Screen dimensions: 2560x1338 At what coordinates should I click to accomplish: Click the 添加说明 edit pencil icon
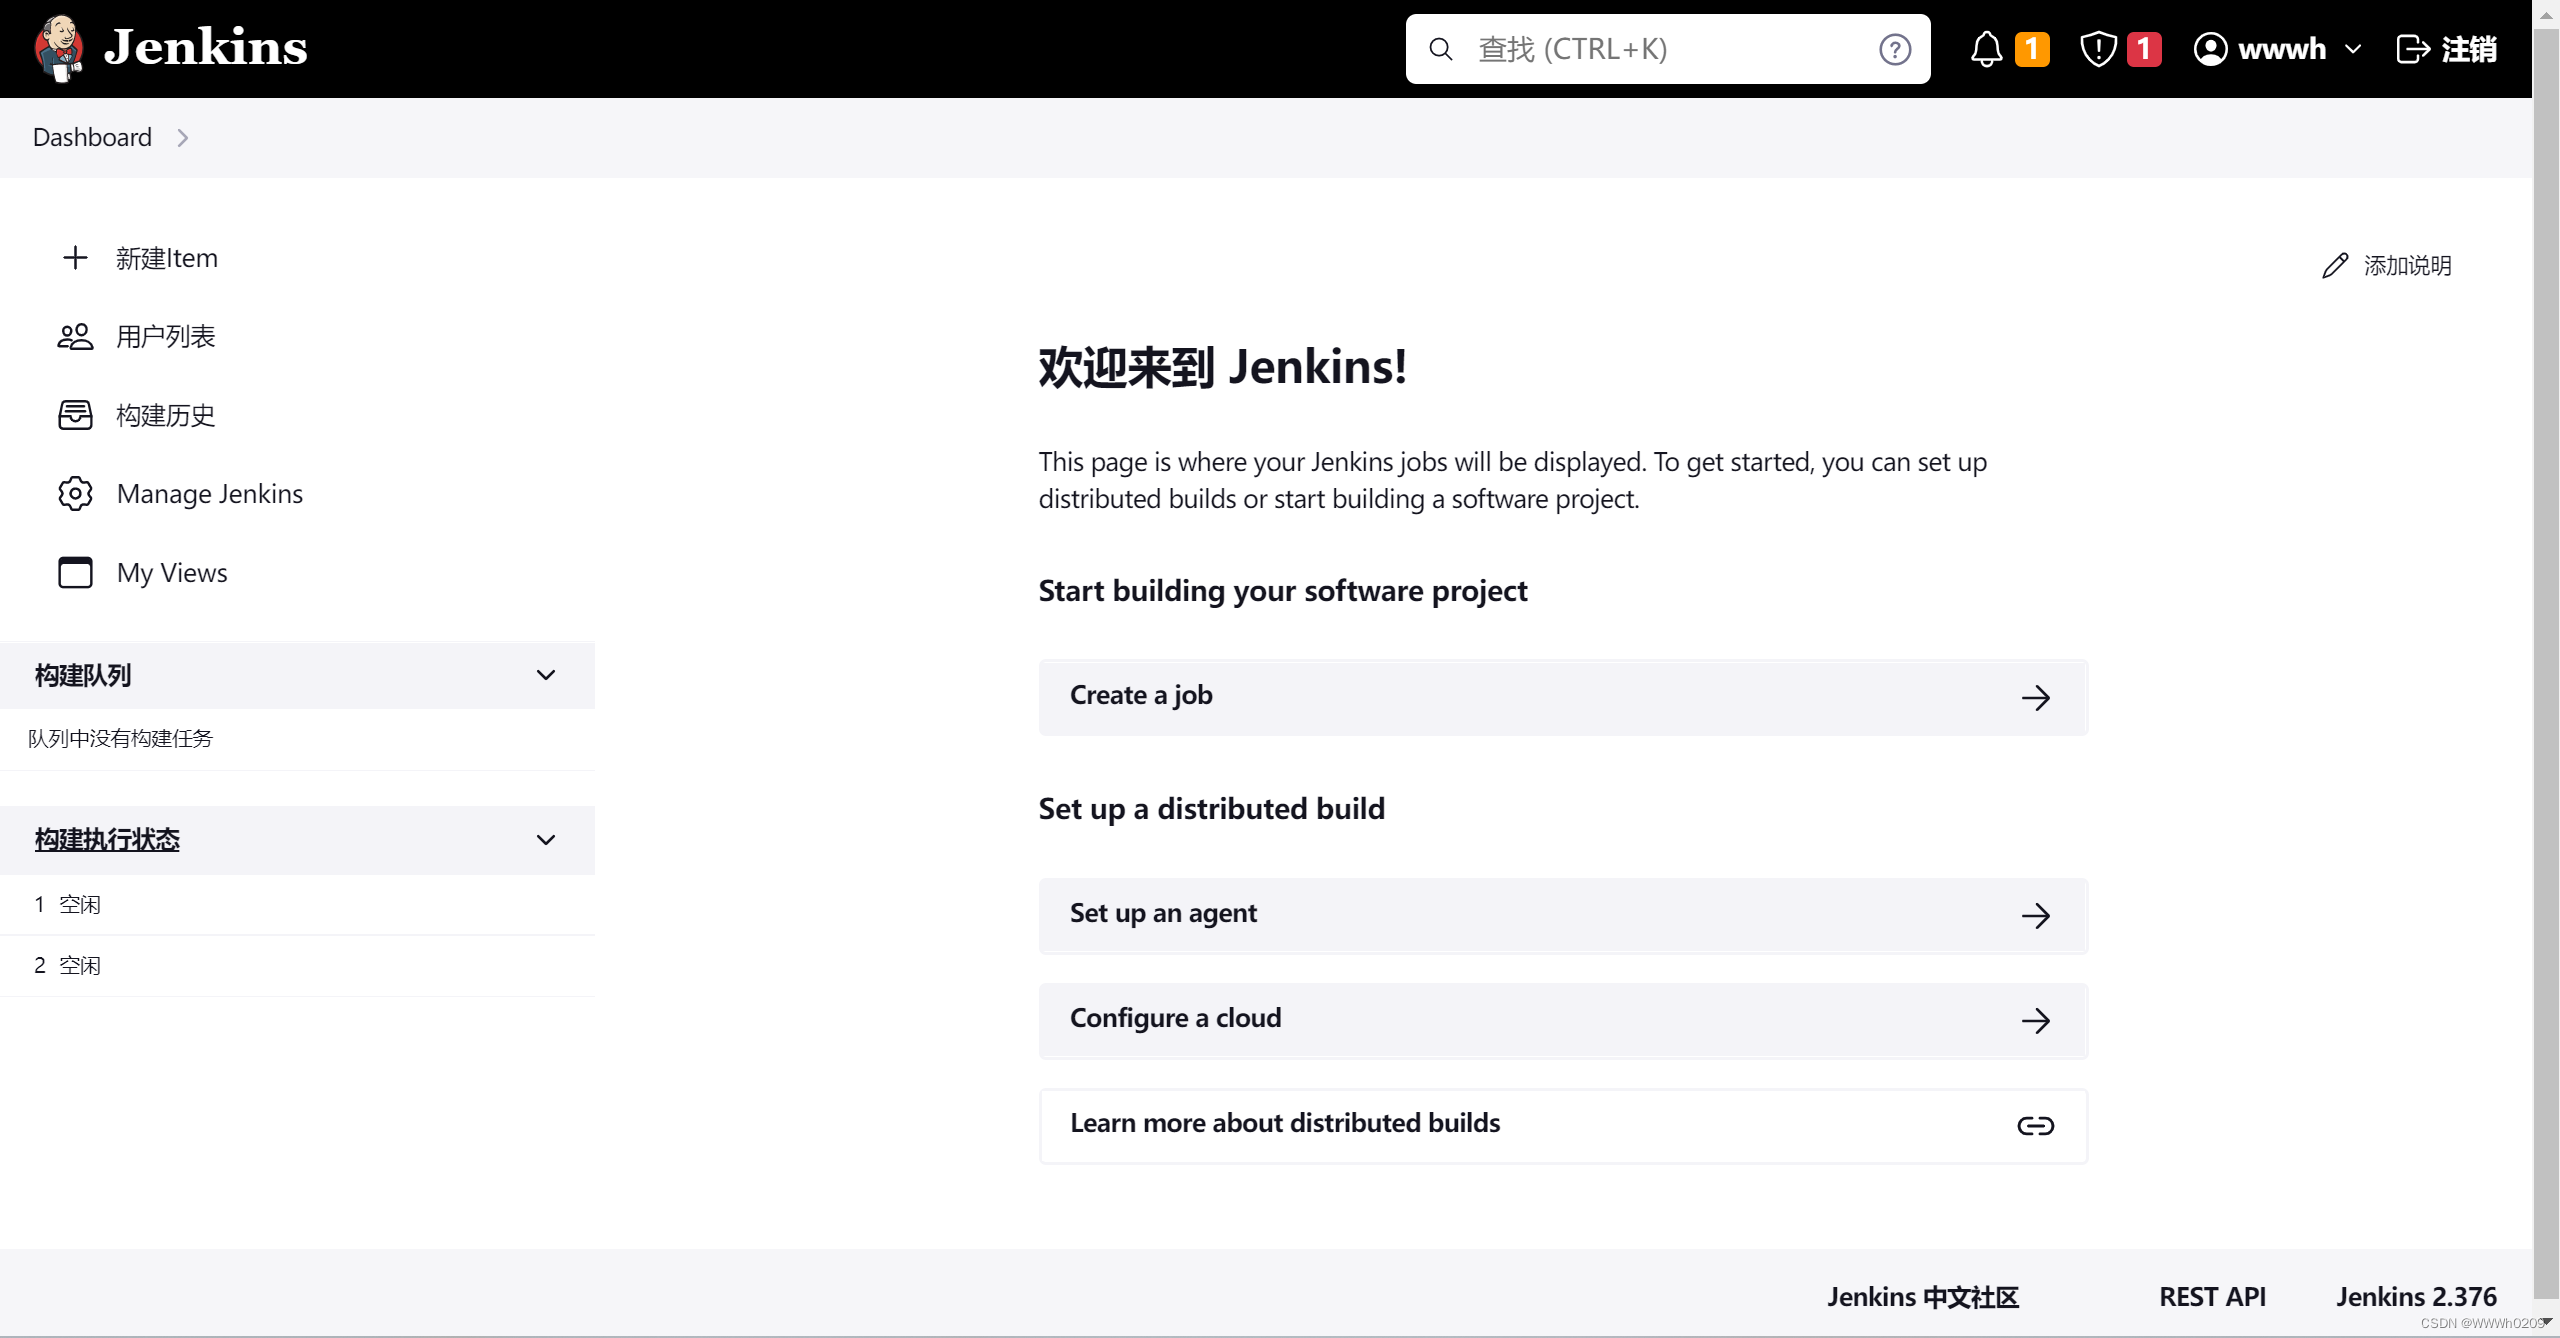click(2337, 264)
